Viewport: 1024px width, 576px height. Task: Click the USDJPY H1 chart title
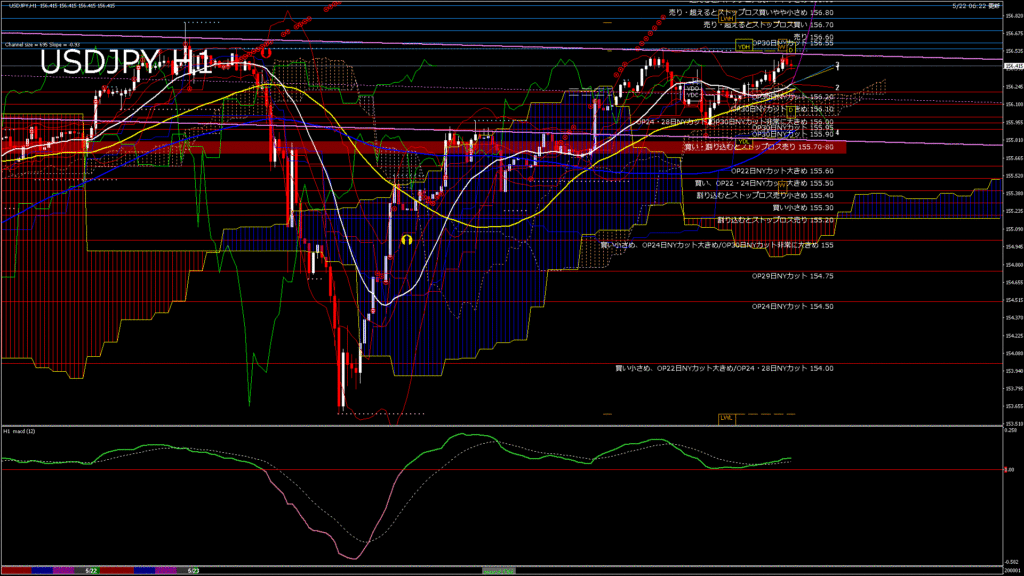coord(125,62)
